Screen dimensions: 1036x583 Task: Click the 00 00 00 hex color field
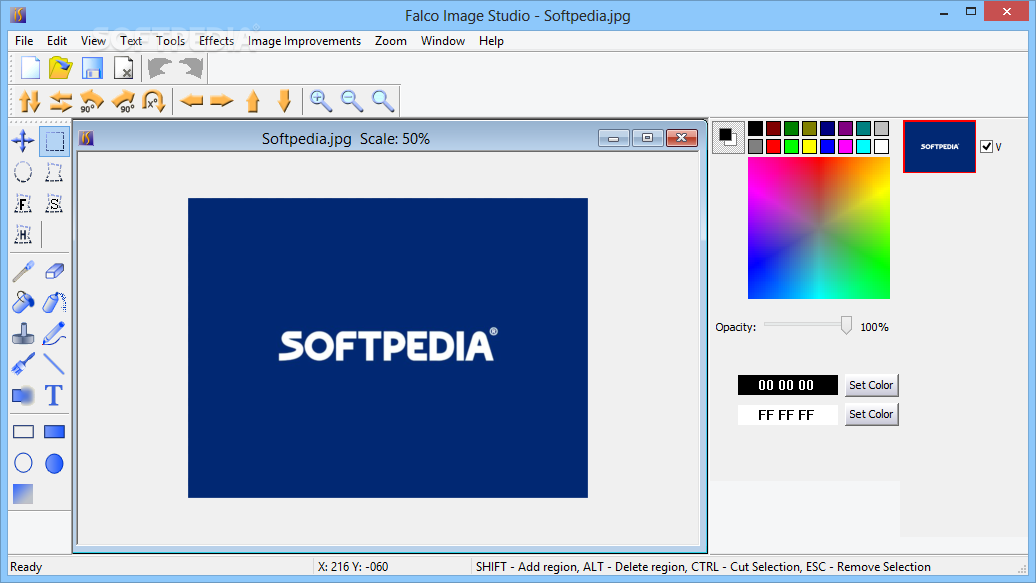coord(788,385)
